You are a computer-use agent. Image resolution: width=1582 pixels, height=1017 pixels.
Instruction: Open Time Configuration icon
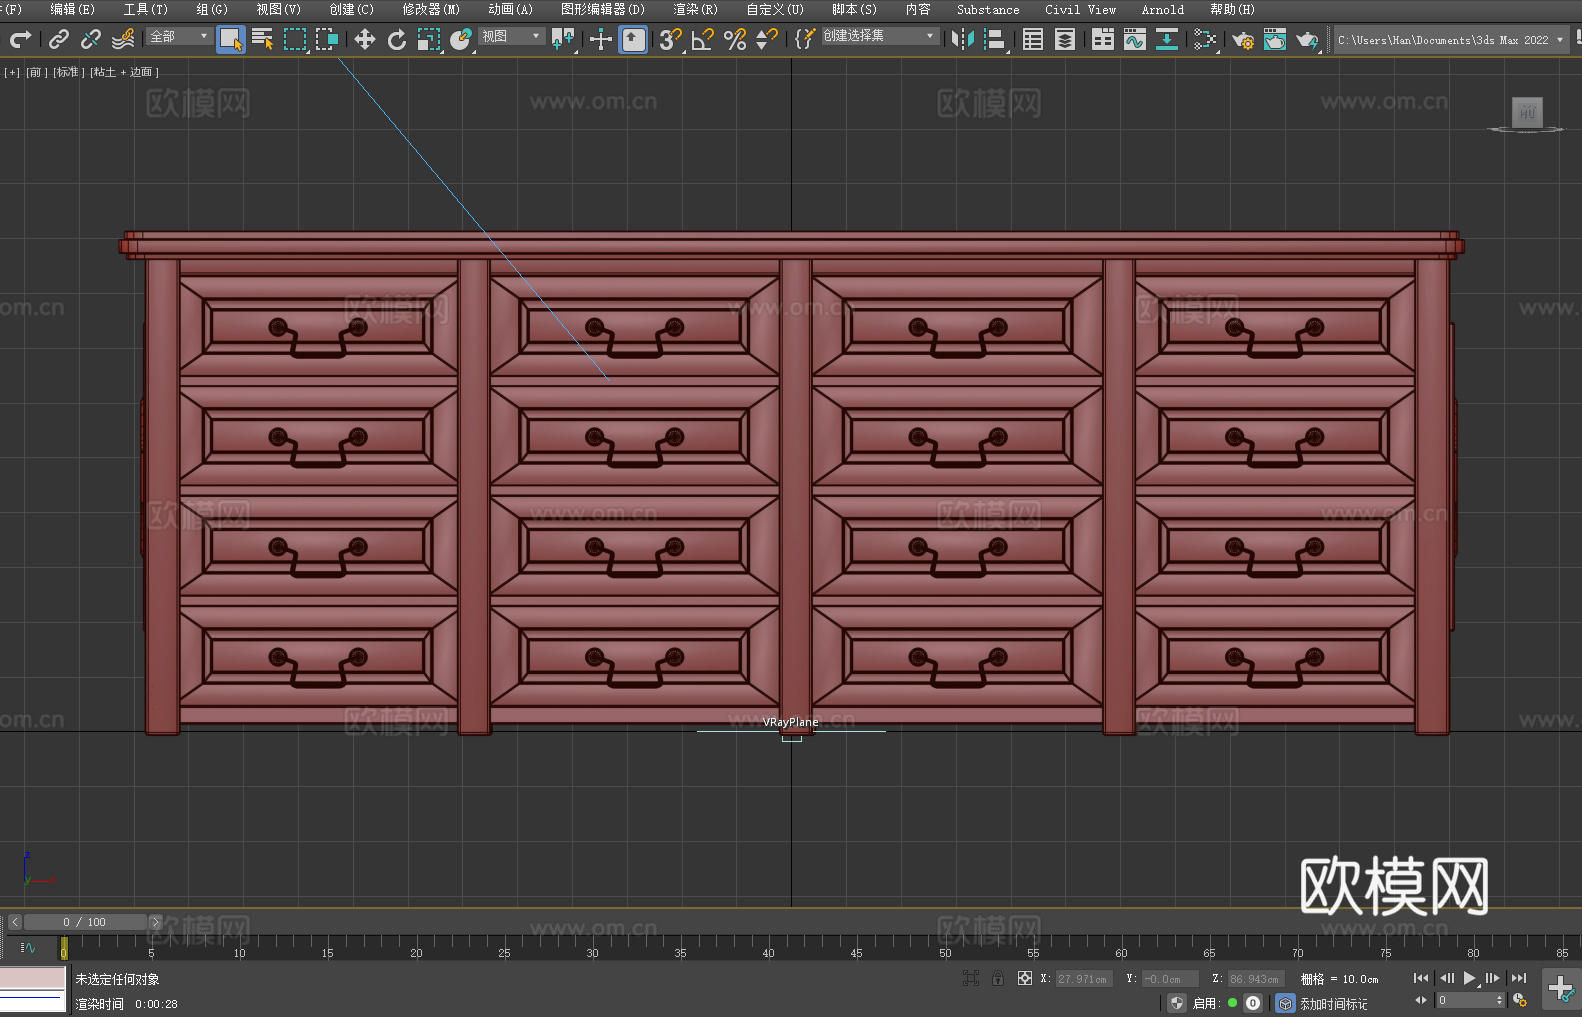click(x=1520, y=1000)
